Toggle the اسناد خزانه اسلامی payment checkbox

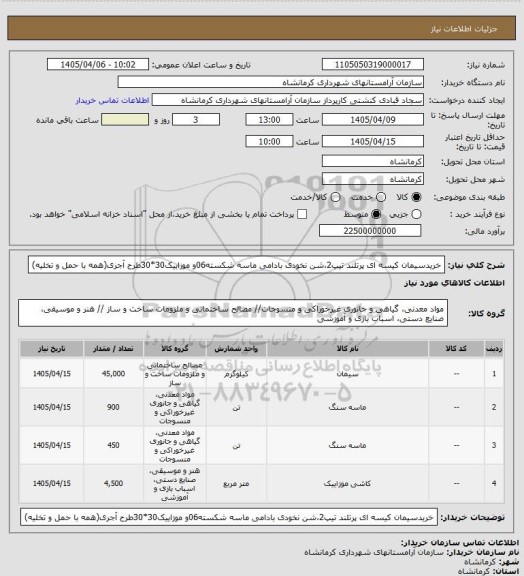click(302, 214)
